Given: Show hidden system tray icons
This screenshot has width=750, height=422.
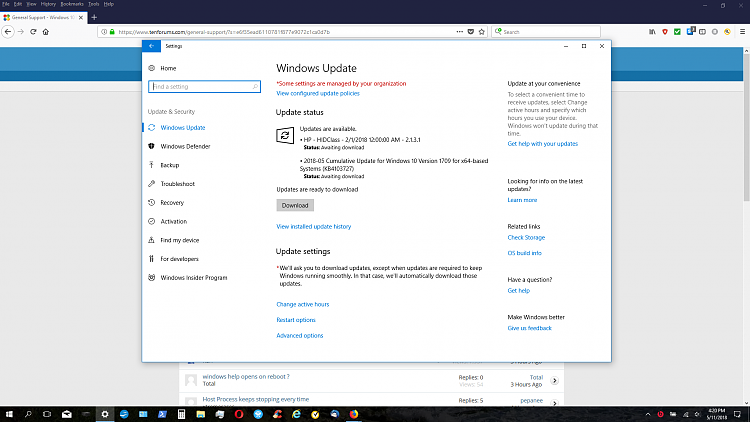Looking at the screenshot, I should 648,414.
